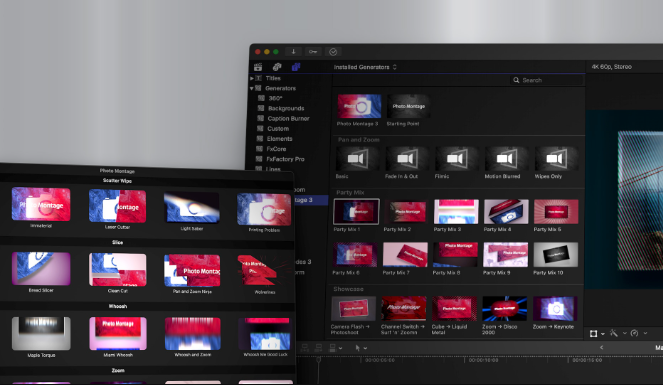
Task: Collapse the Generators category
Action: [x=252, y=88]
